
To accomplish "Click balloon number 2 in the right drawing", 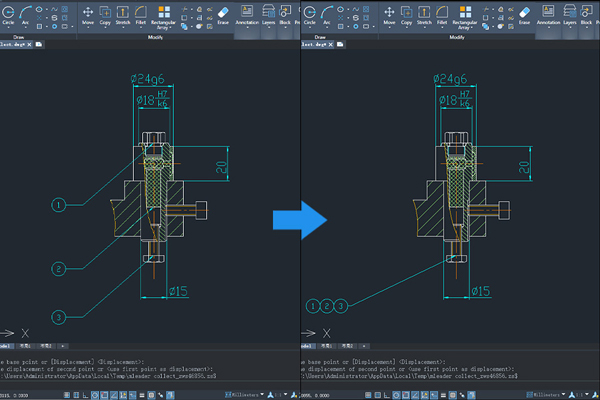I will tap(326, 306).
